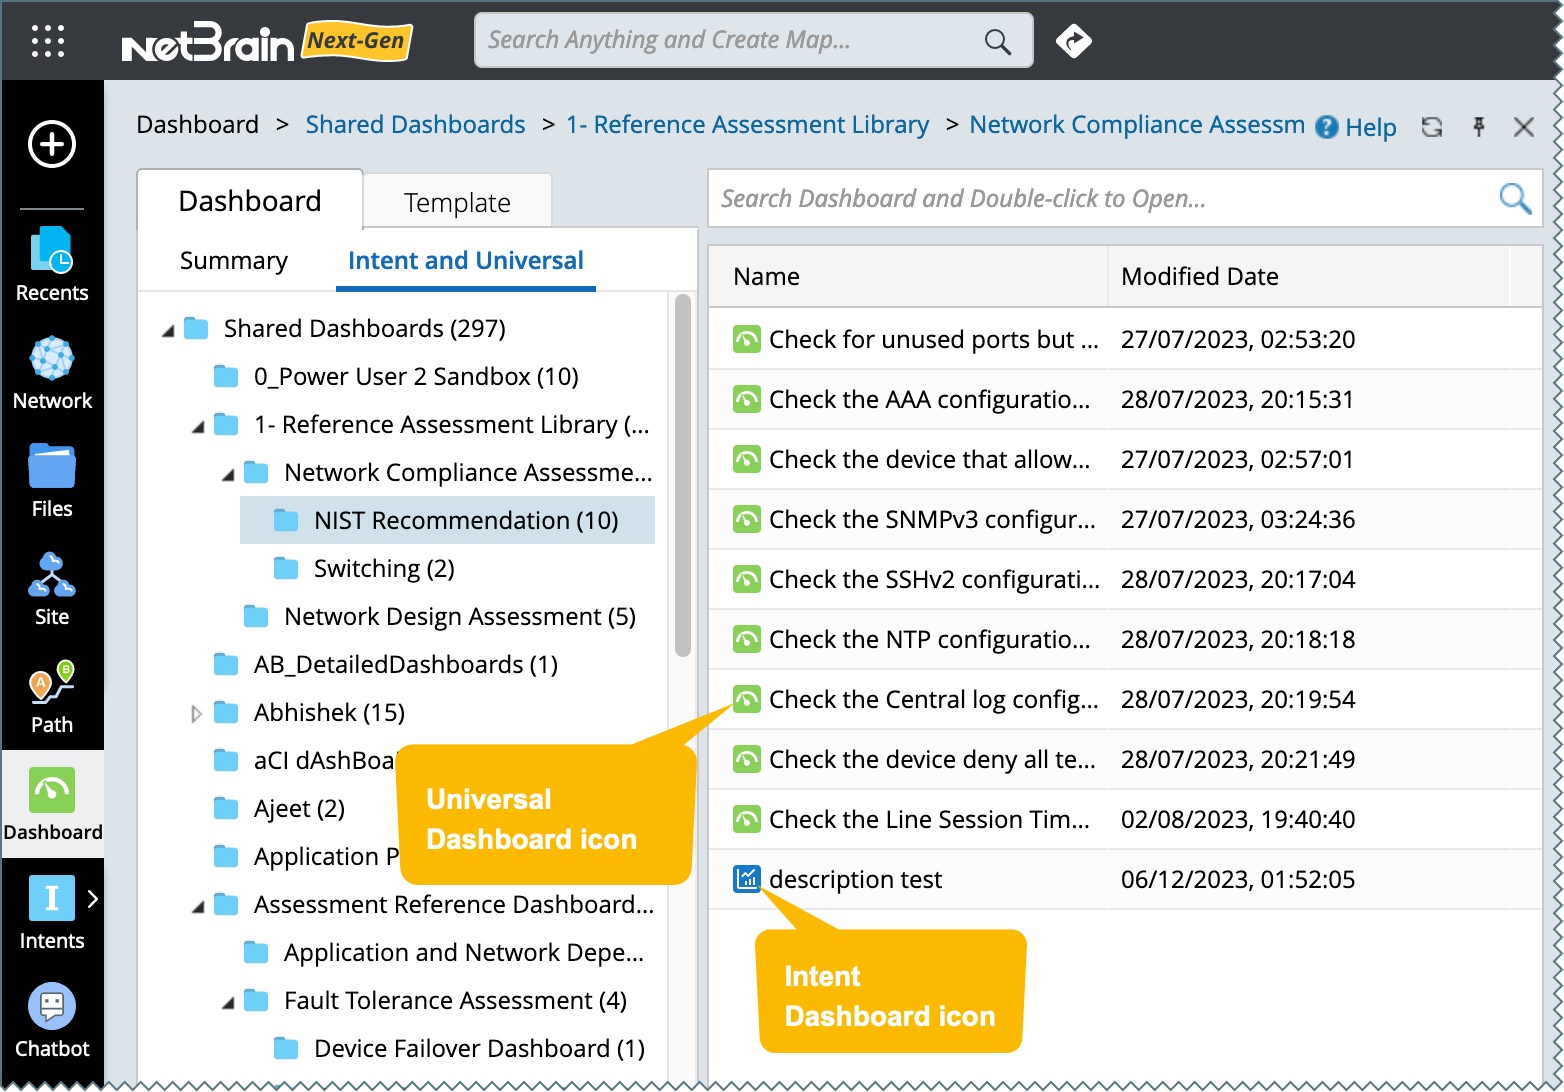Expand the Intents sidebar submenu arrow

pos(92,898)
